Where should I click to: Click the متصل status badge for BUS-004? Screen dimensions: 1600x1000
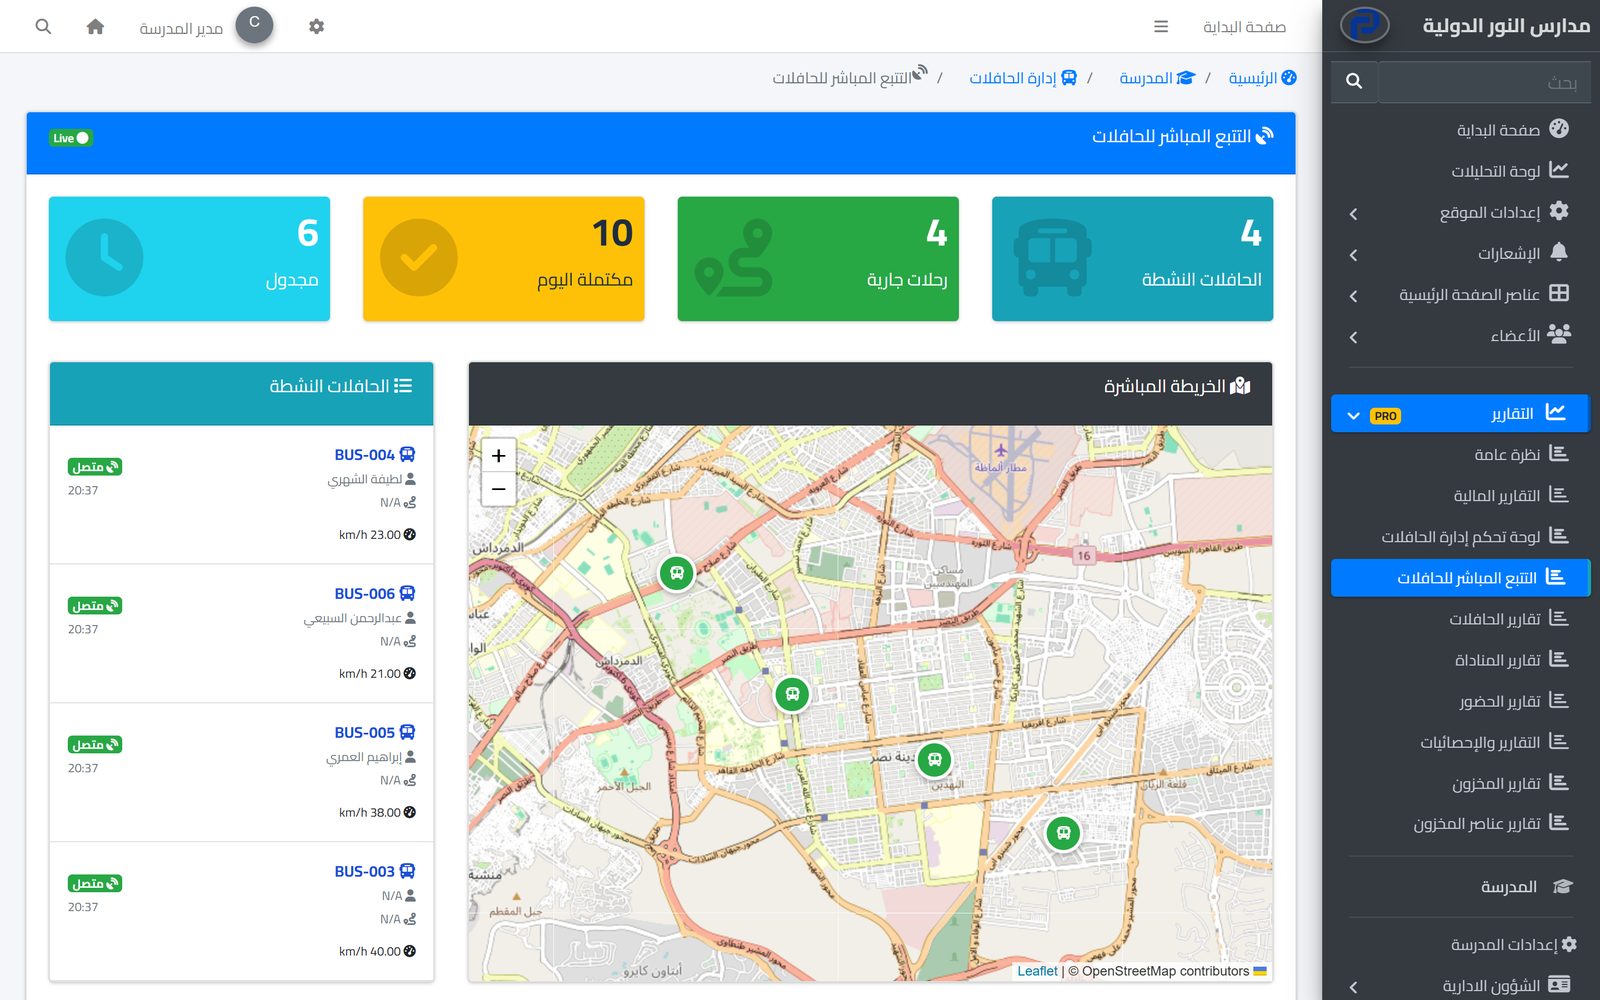coord(95,467)
